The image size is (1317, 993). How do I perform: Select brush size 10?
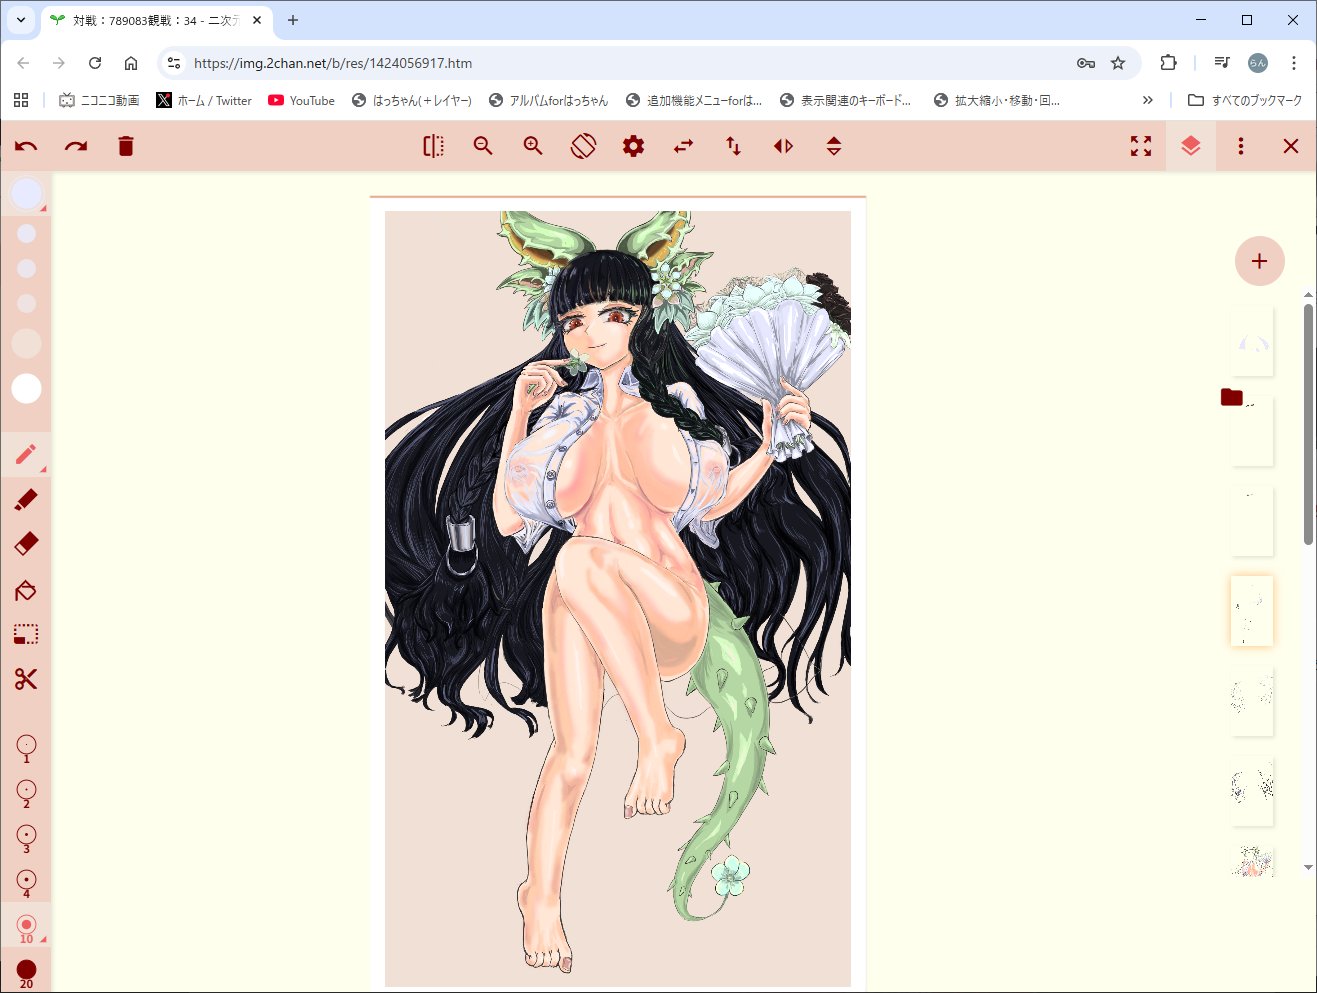26,926
